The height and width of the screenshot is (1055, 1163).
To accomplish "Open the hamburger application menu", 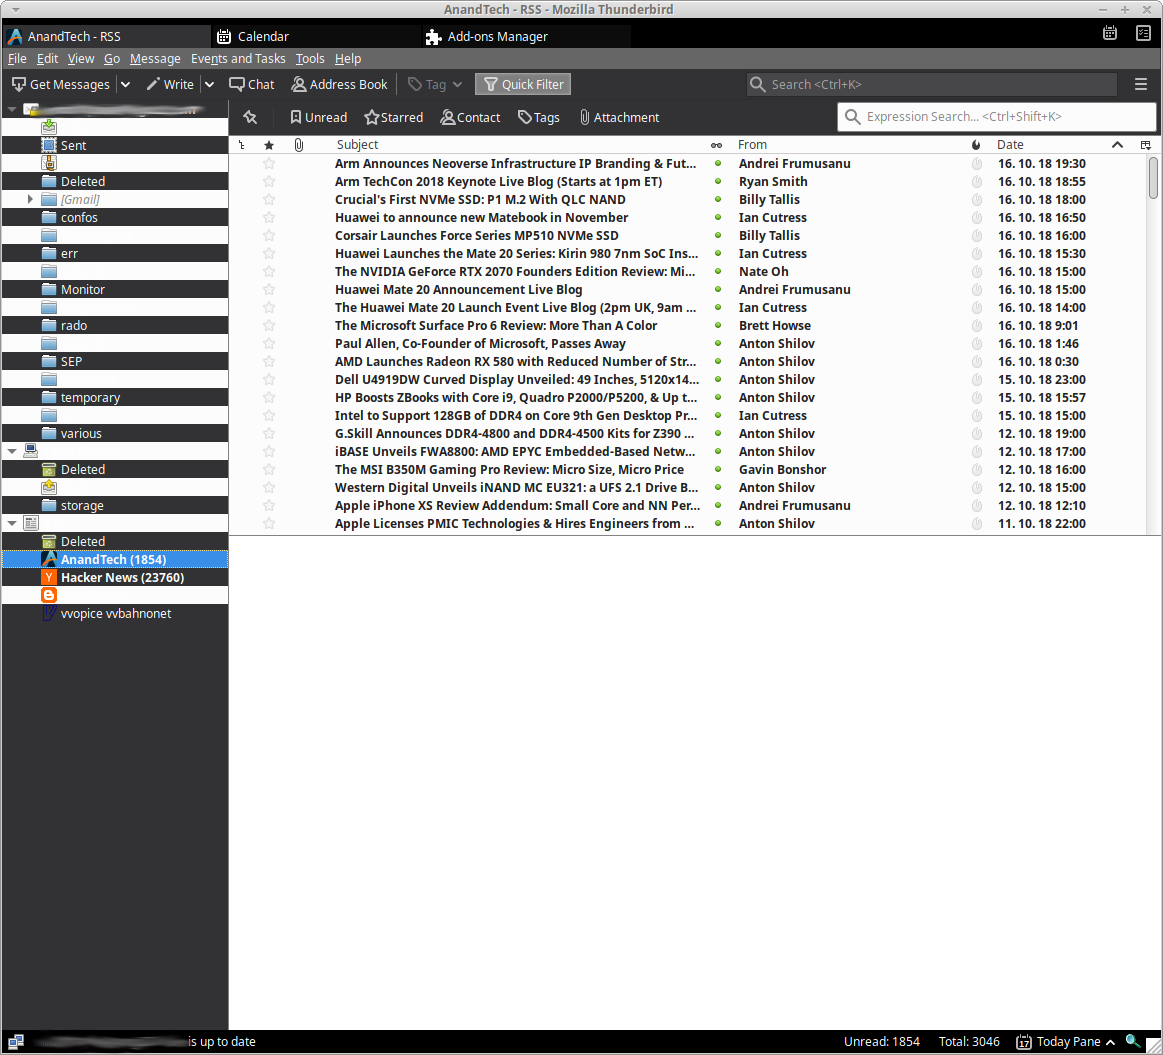I will pos(1141,85).
